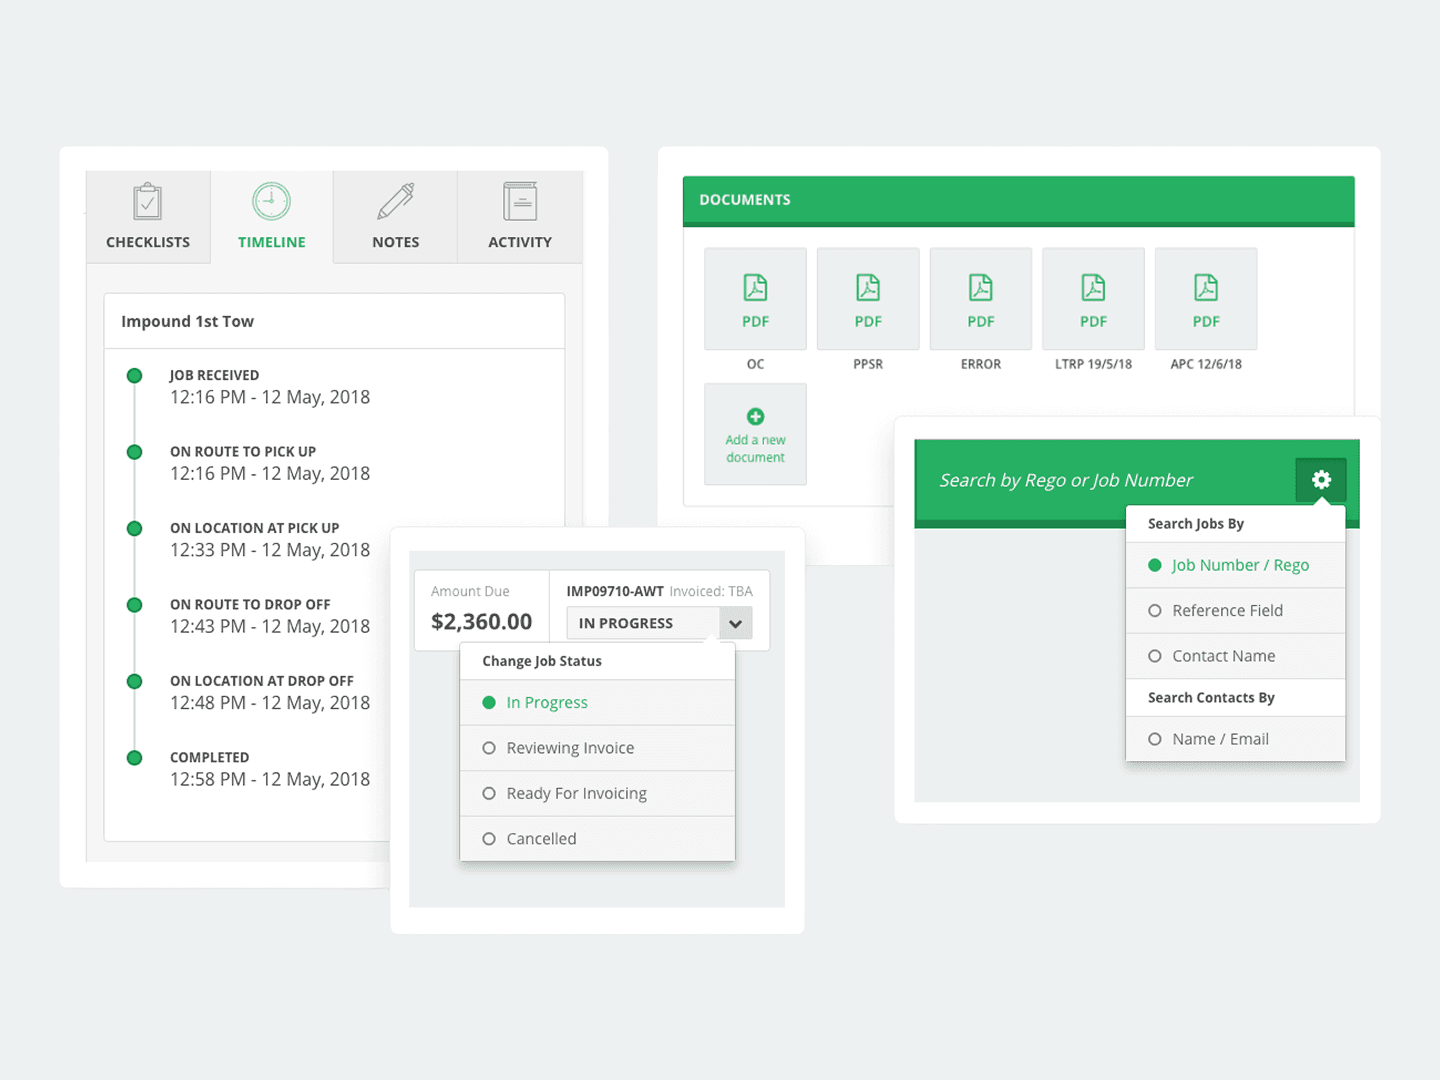The image size is (1440, 1080).
Task: Click the Checklists clipboard icon
Action: tap(148, 203)
